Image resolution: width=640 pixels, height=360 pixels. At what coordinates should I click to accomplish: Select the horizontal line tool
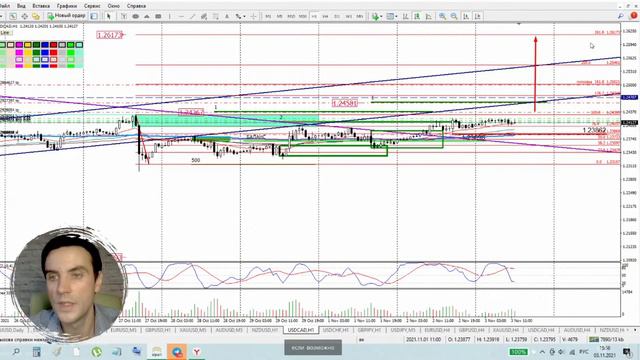coord(181,16)
